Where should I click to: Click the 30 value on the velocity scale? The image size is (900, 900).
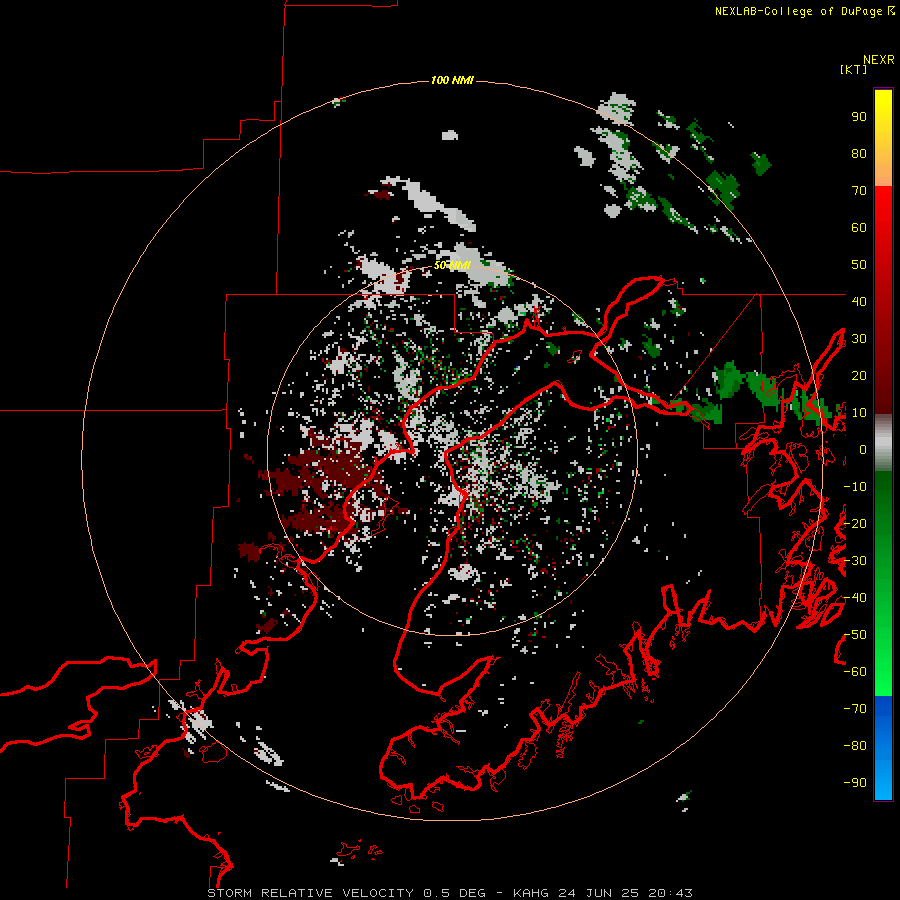point(859,339)
